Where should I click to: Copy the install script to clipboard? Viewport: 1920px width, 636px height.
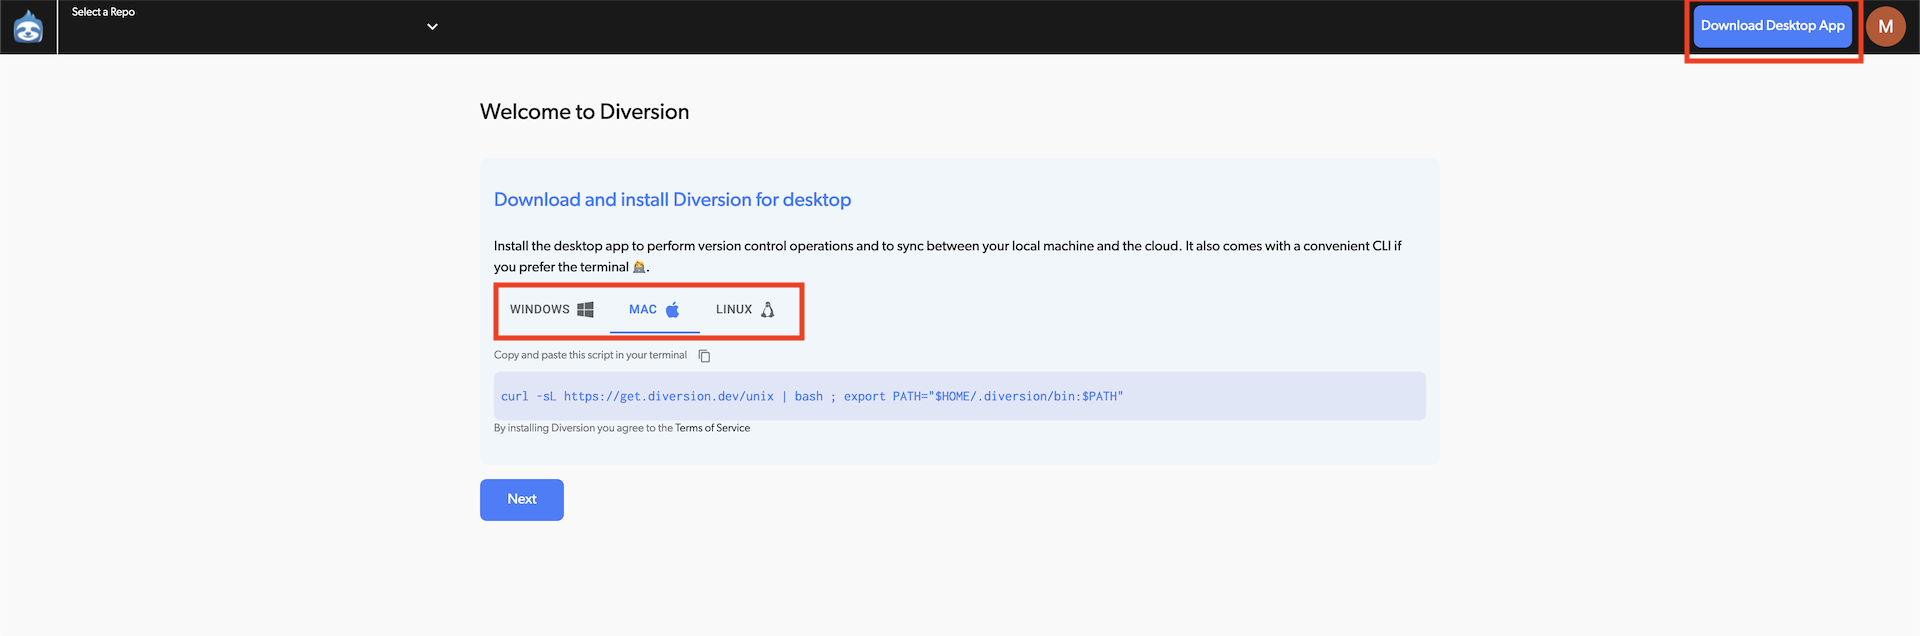704,356
